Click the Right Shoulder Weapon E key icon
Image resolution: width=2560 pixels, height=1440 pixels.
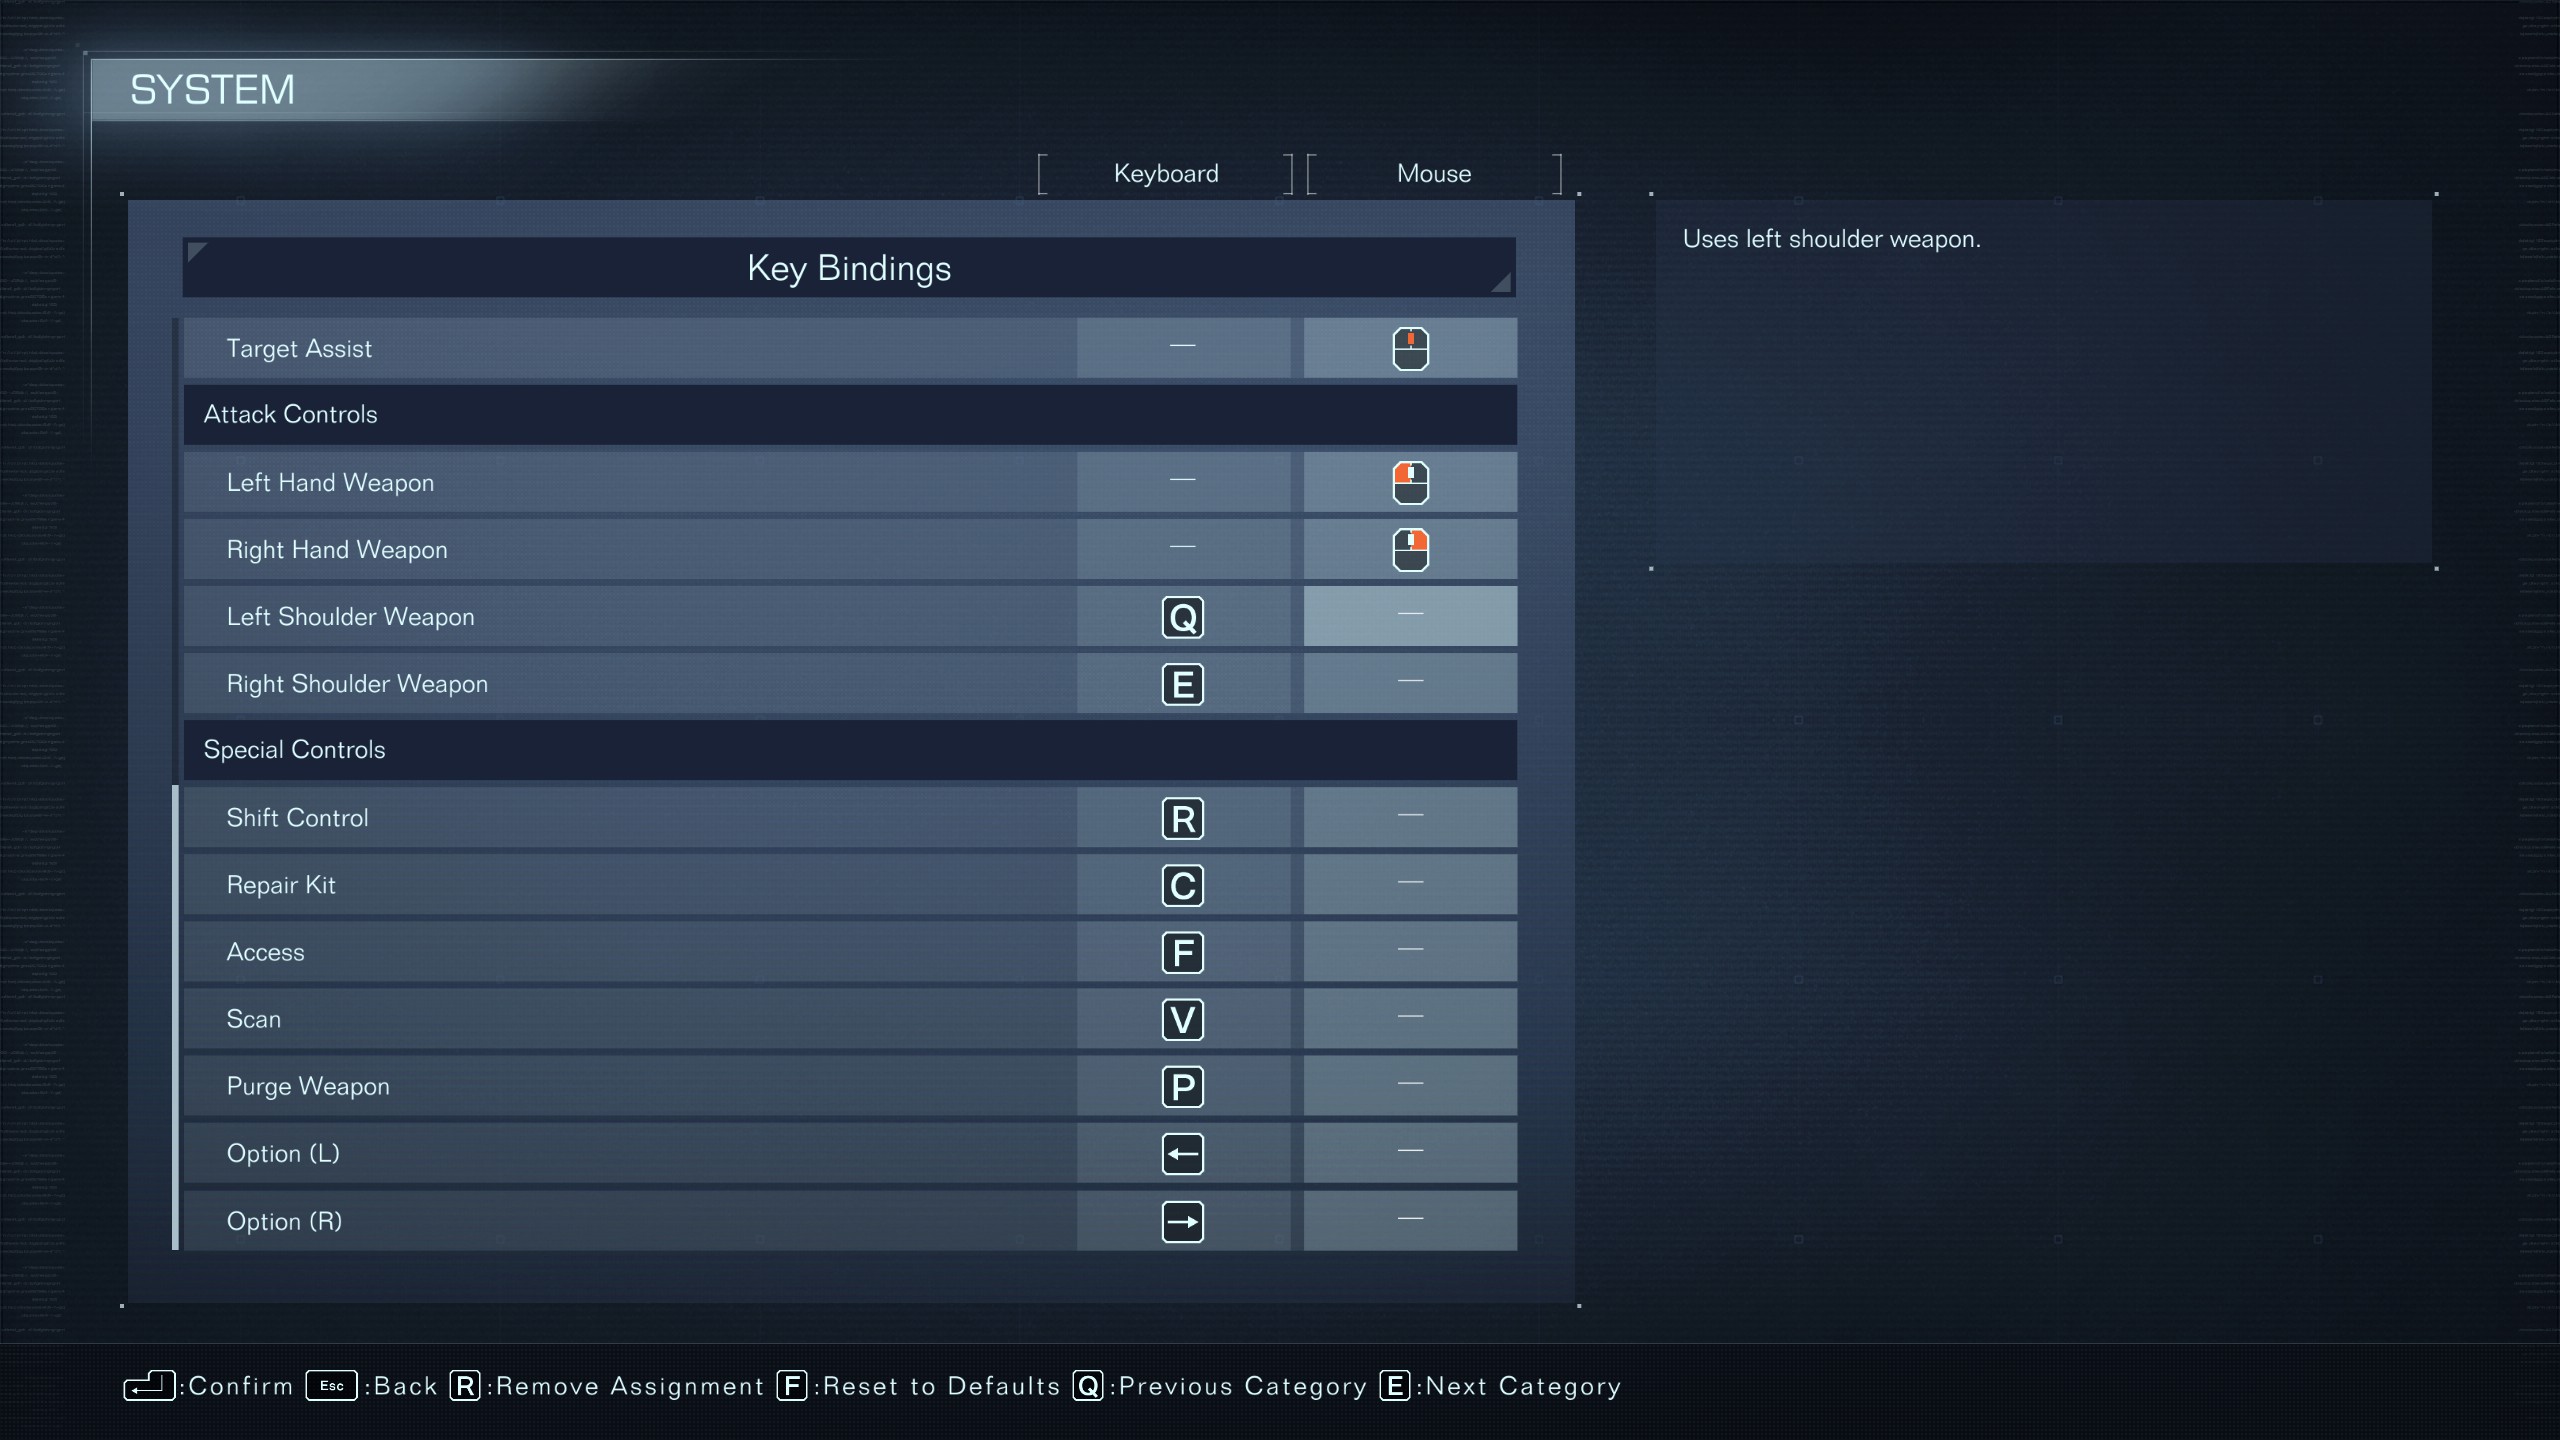coord(1180,682)
